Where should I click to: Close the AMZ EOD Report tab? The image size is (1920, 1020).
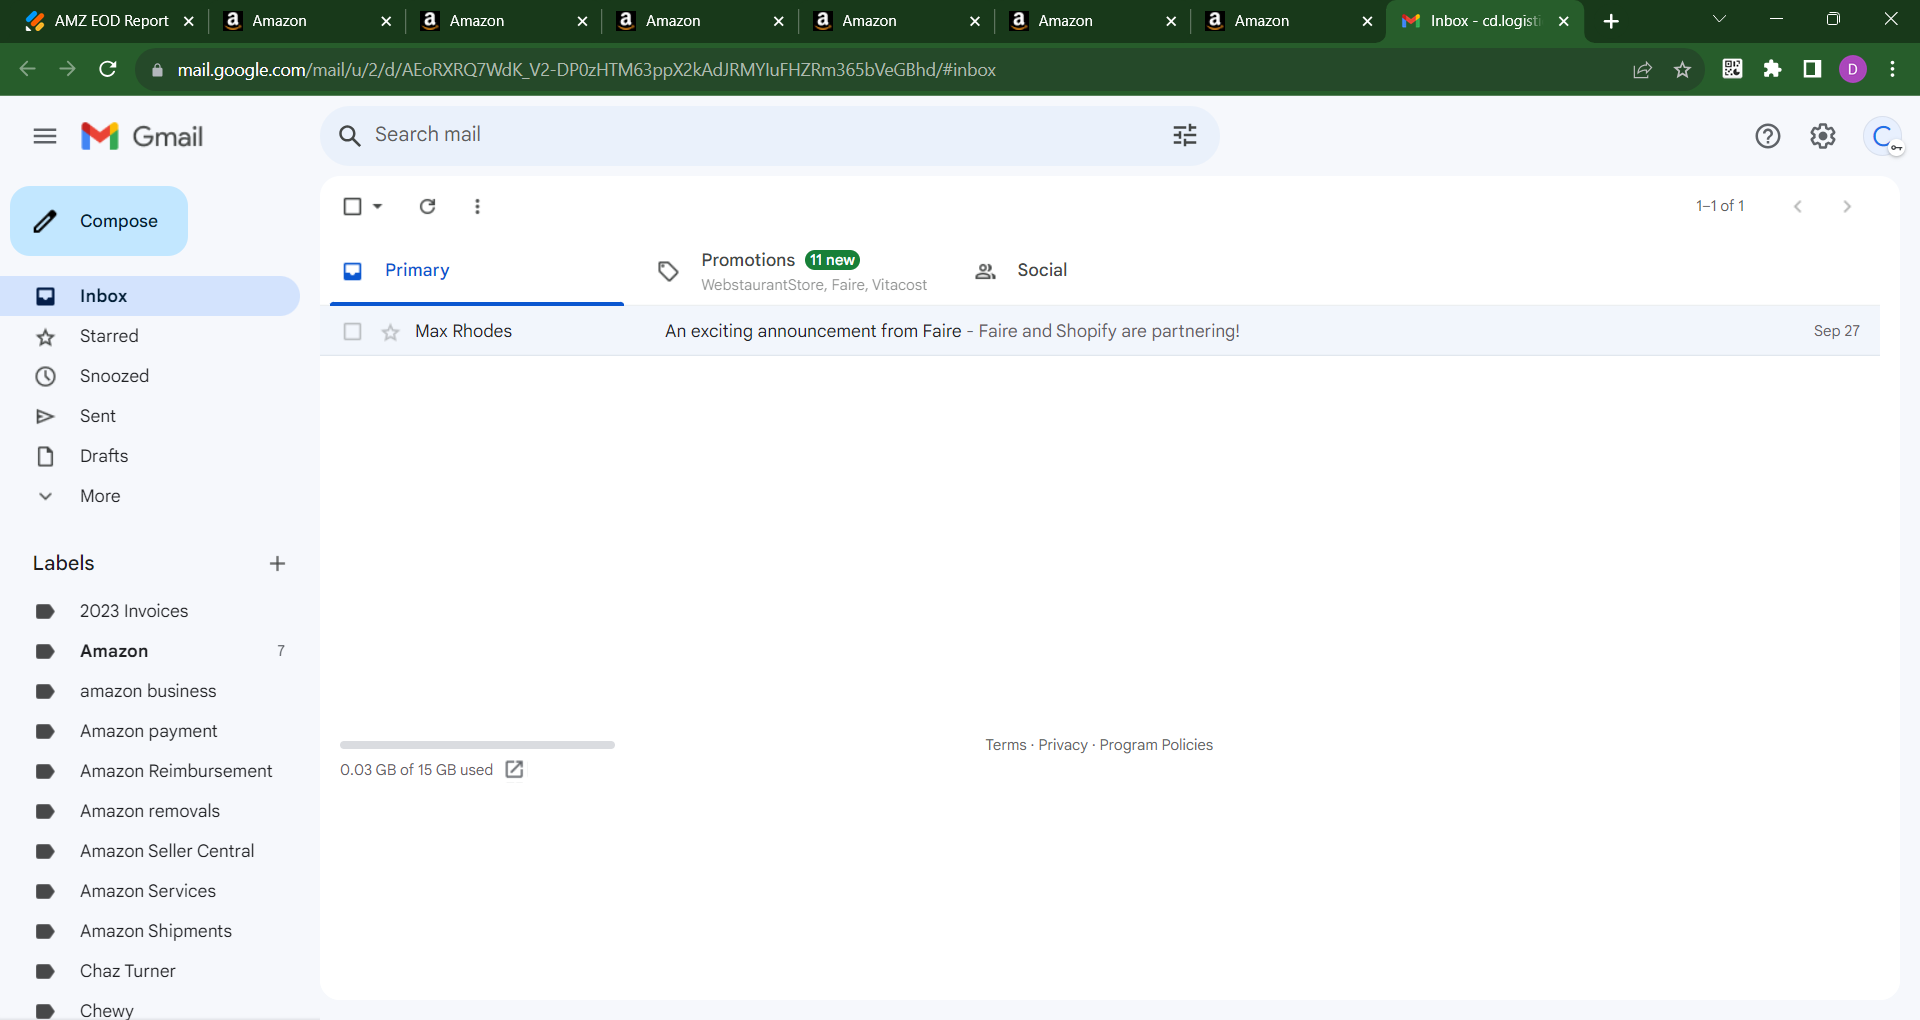click(189, 21)
